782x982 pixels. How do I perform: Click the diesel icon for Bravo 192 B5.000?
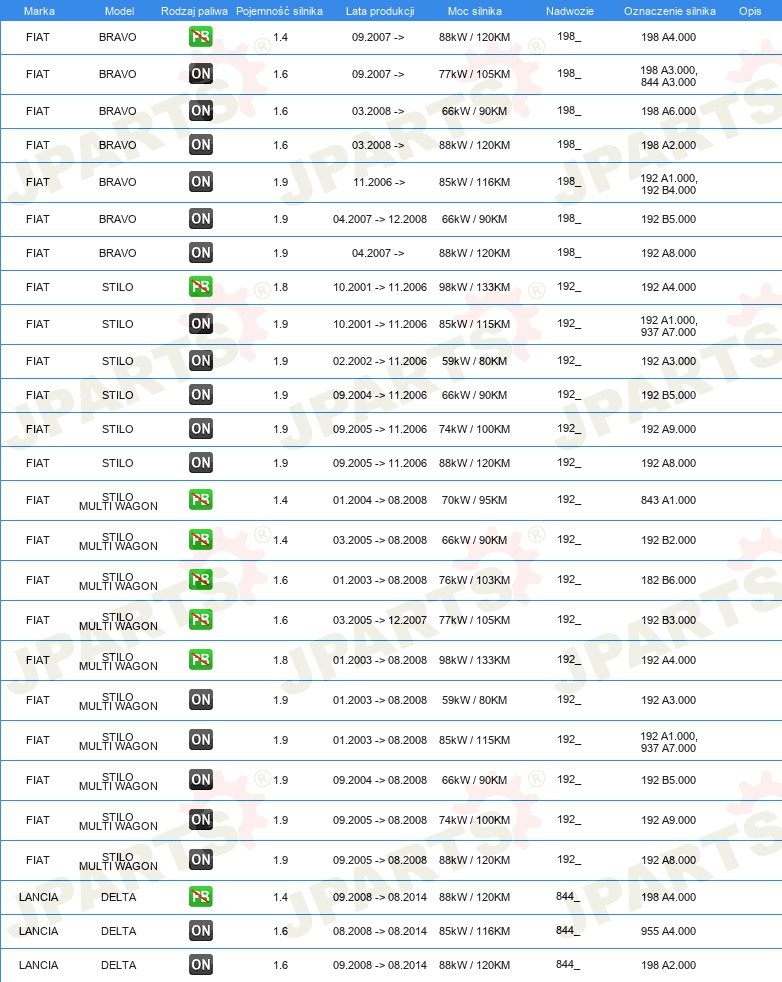pyautogui.click(x=200, y=219)
